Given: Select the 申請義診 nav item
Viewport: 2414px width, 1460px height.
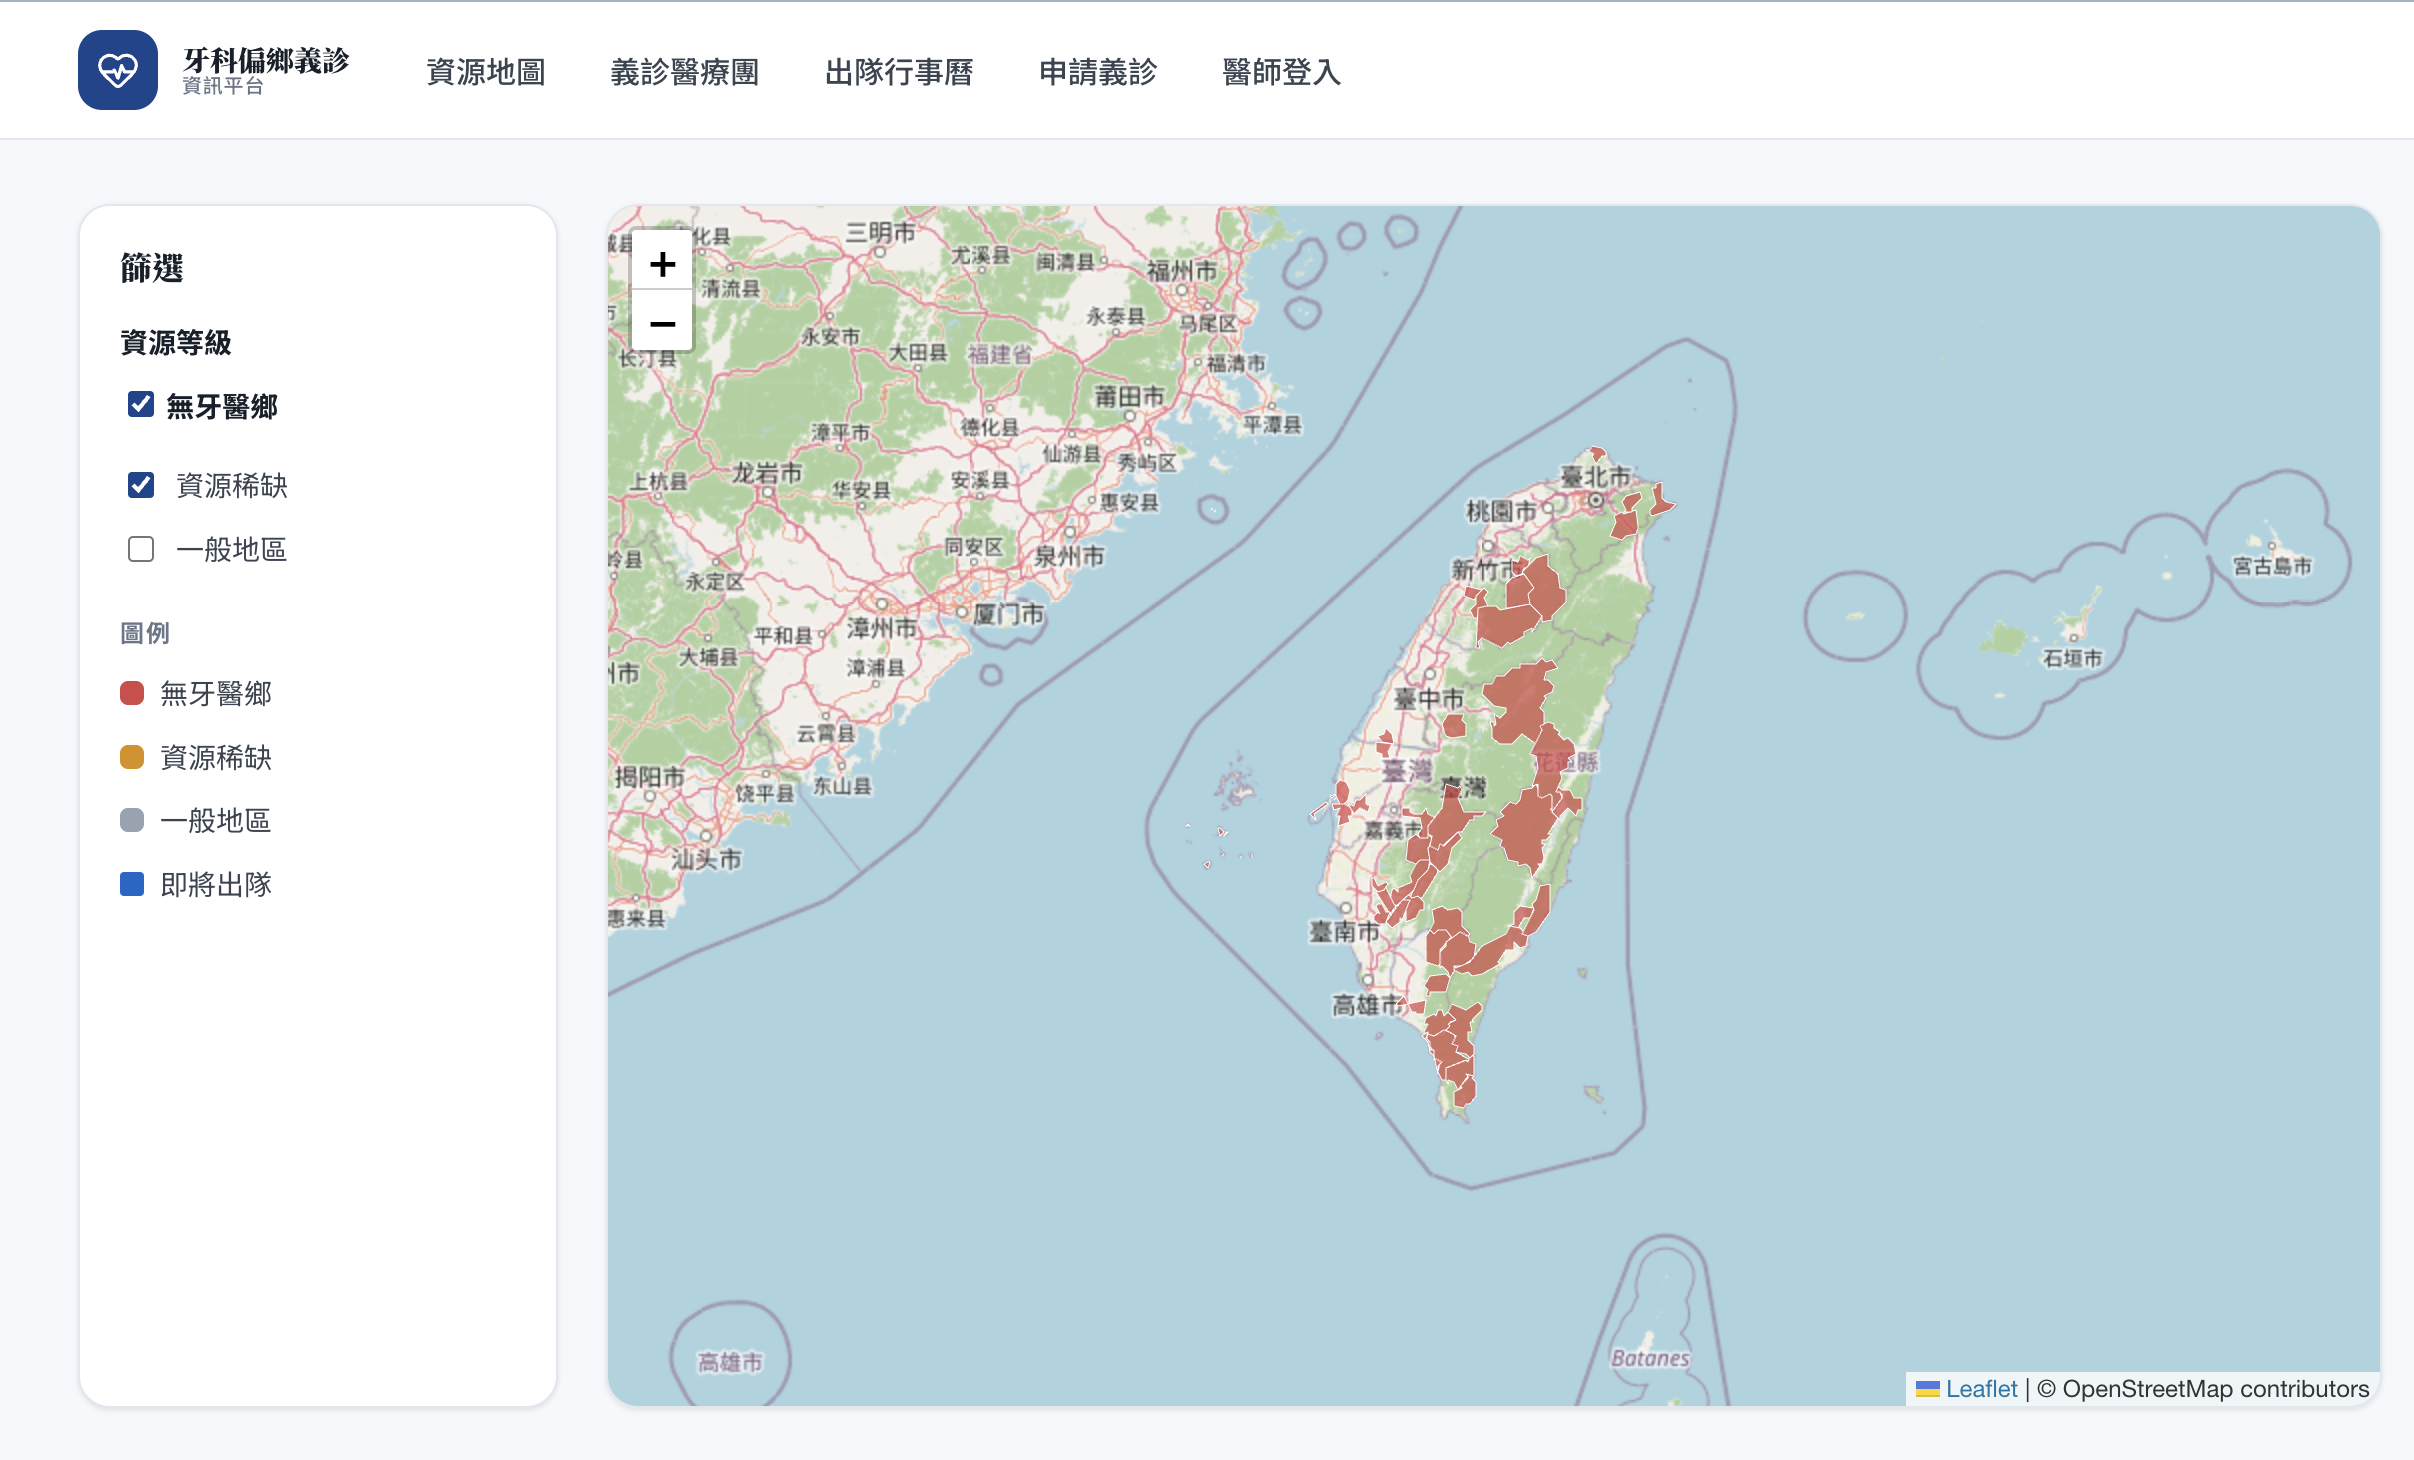Looking at the screenshot, I should click(1098, 72).
